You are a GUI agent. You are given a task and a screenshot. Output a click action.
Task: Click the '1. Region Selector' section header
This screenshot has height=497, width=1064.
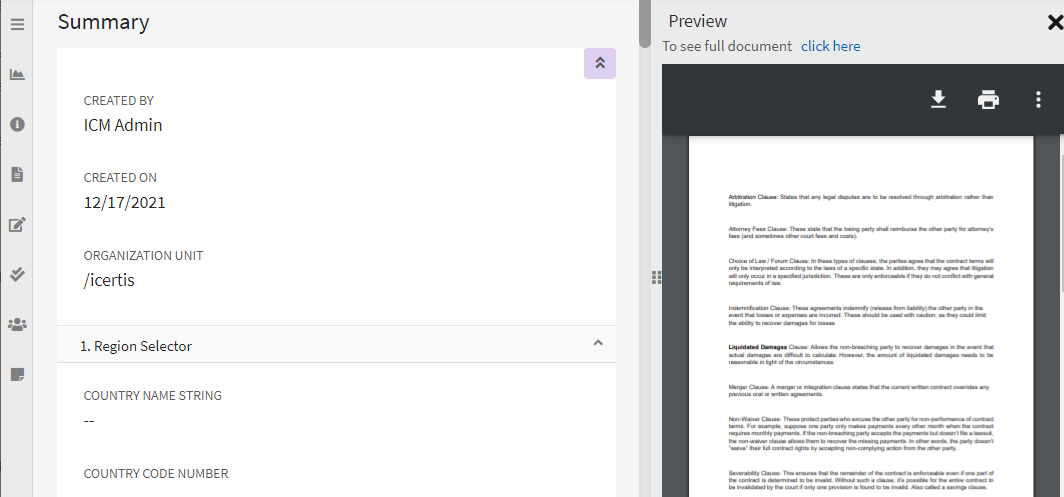pyautogui.click(x=136, y=346)
